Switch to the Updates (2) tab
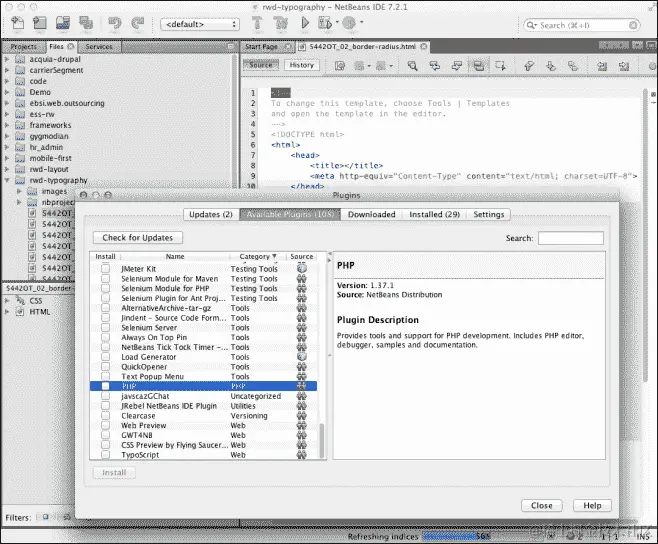This screenshot has height=544, width=658. (x=211, y=214)
